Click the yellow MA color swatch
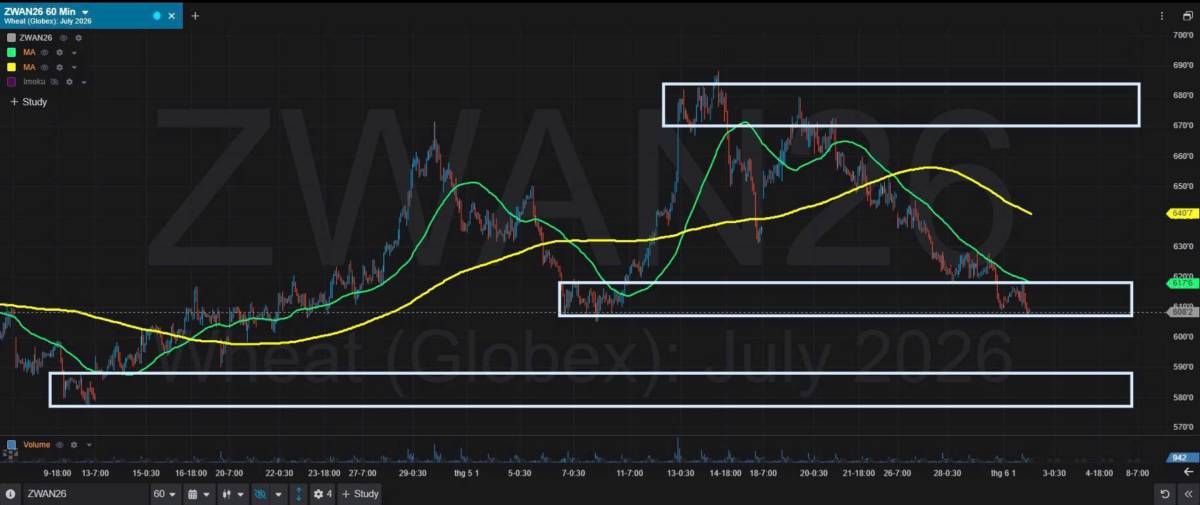Image resolution: width=1200 pixels, height=505 pixels. point(11,67)
